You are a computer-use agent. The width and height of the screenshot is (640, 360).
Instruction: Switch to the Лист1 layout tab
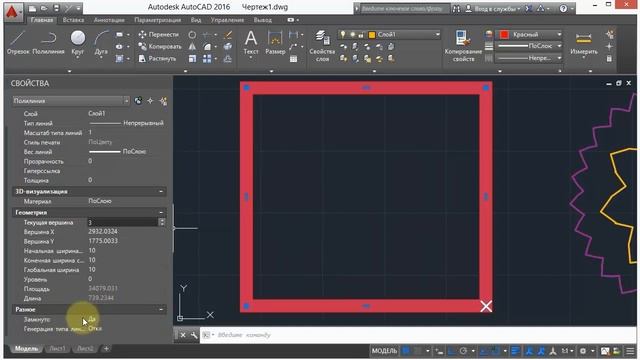click(58, 349)
